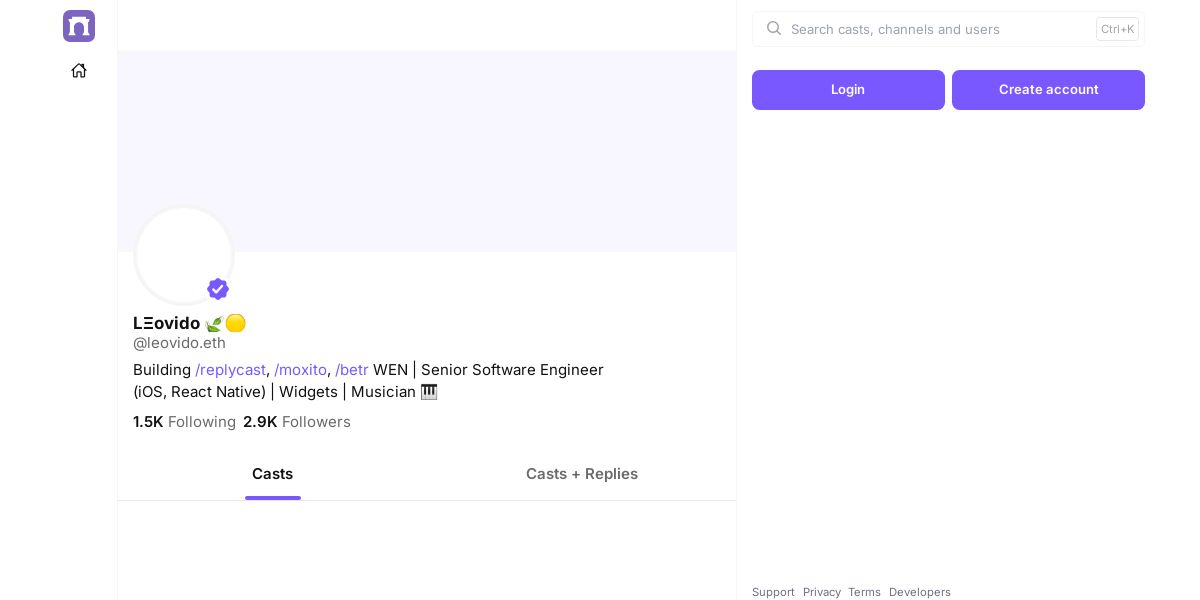Click the Login button

coord(848,90)
